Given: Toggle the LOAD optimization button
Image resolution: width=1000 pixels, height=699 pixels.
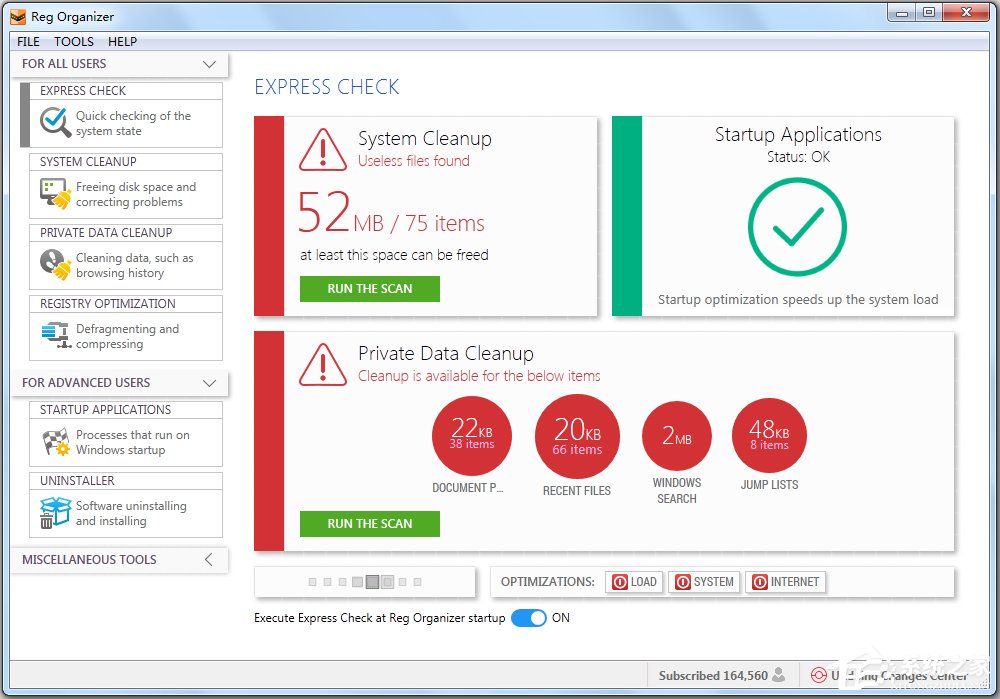Looking at the screenshot, I should point(634,582).
